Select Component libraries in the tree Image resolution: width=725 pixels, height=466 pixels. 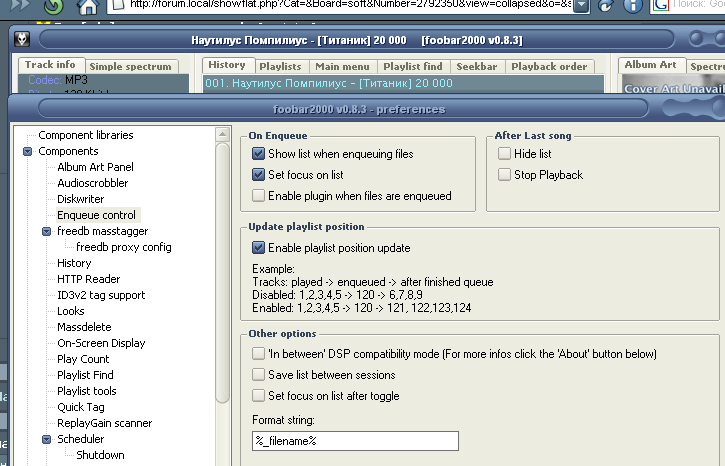click(x=86, y=135)
